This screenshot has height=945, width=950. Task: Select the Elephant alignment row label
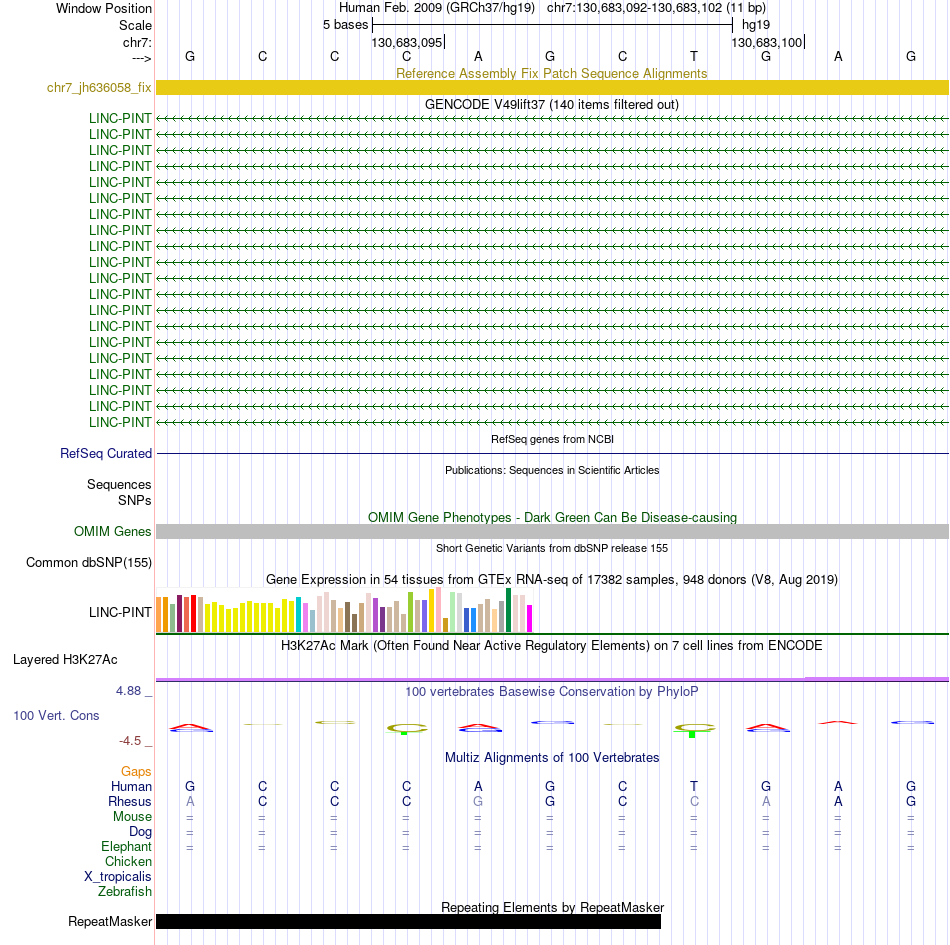[126, 846]
